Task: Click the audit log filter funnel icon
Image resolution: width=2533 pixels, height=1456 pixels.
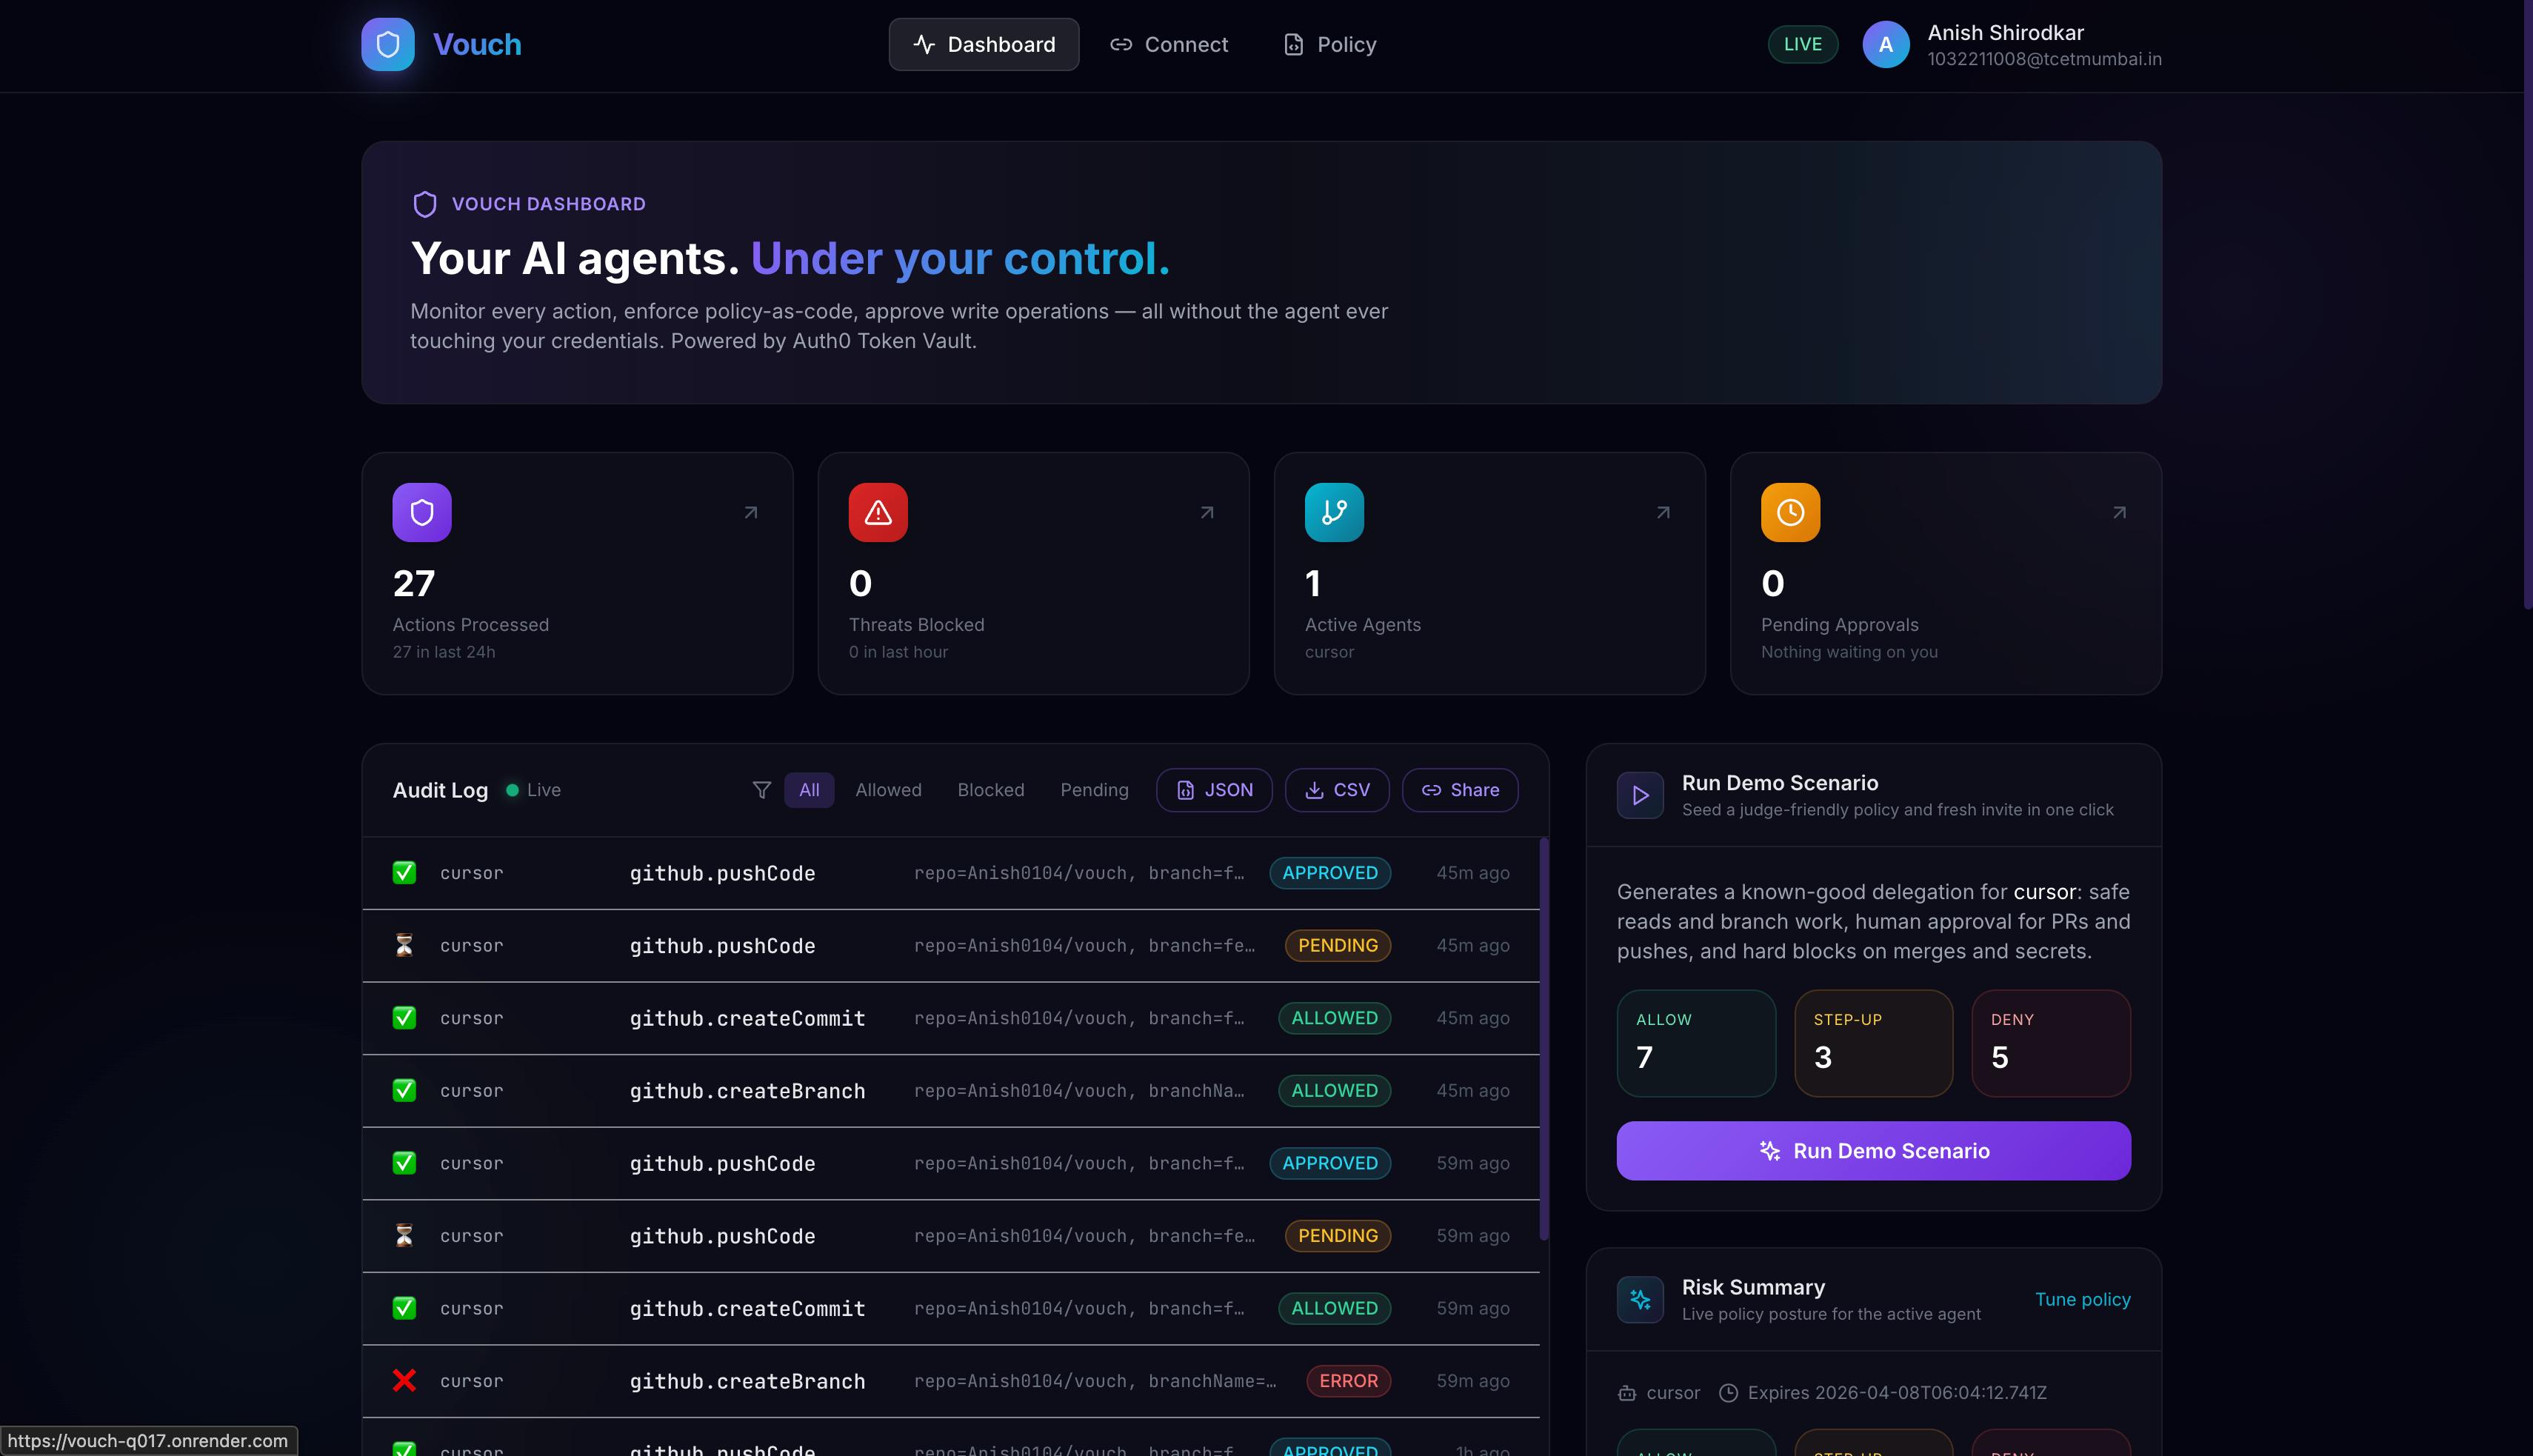Action: tap(761, 790)
